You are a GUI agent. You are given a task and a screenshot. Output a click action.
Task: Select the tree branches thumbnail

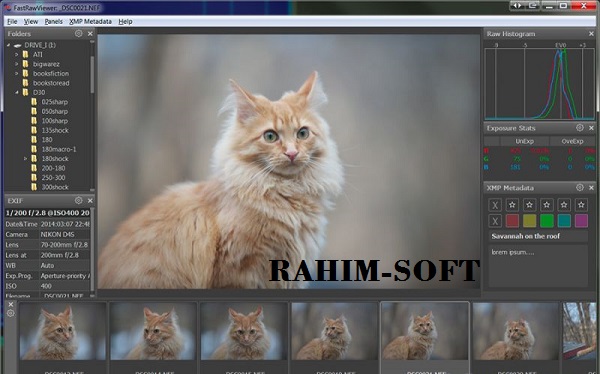coord(579,332)
